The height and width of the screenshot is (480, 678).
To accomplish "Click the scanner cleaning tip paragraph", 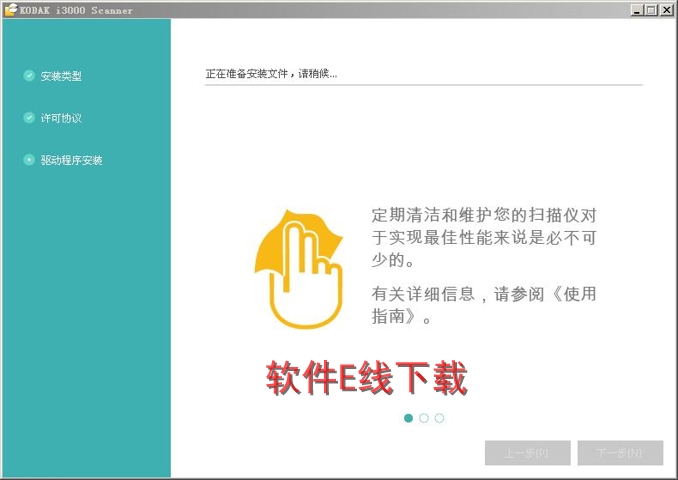I will tap(484, 237).
